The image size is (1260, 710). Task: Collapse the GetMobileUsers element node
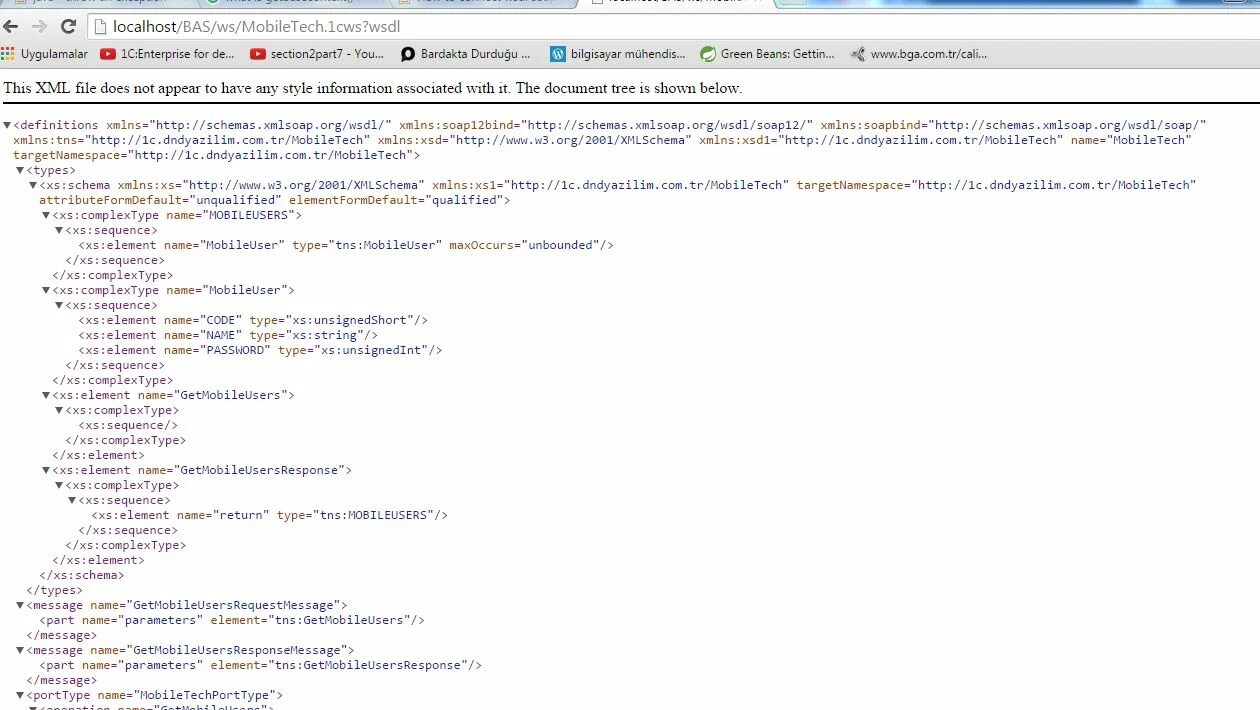[x=46, y=395]
